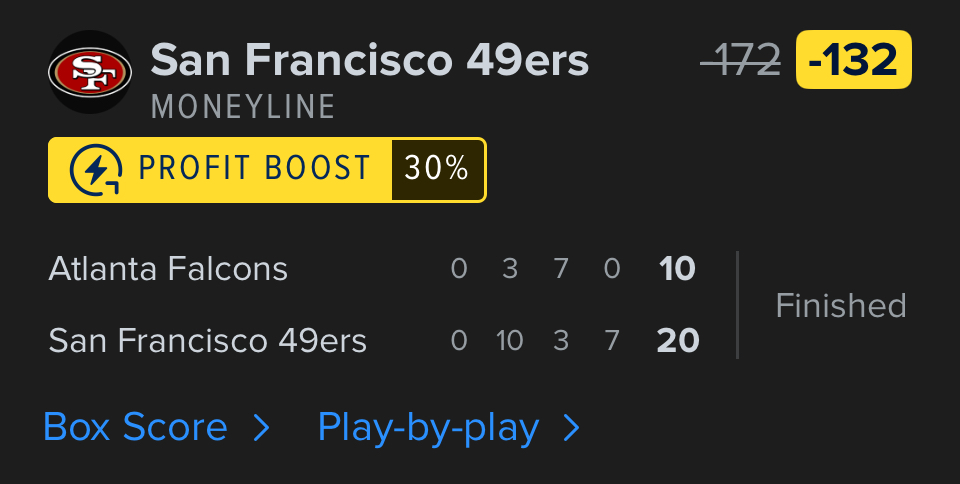Click the chevron arrow beside Box Score
The width and height of the screenshot is (960, 484).
[x=262, y=429]
